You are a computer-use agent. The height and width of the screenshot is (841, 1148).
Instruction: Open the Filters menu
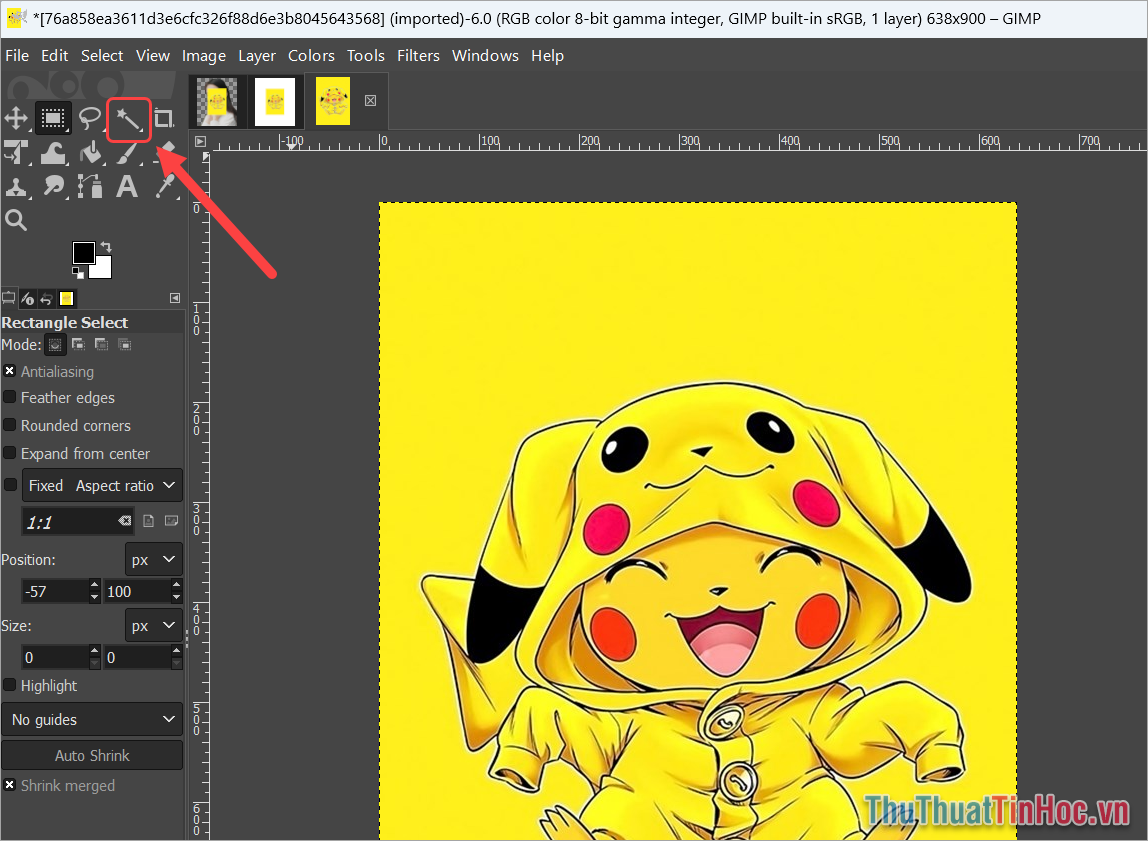coord(418,56)
